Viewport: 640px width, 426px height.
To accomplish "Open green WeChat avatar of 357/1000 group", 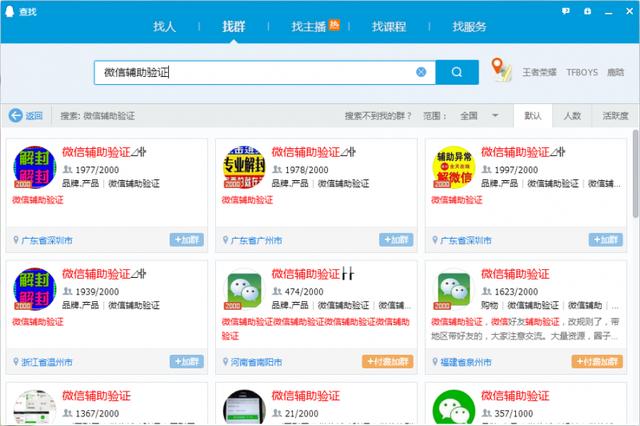I will pyautogui.click(x=454, y=407).
